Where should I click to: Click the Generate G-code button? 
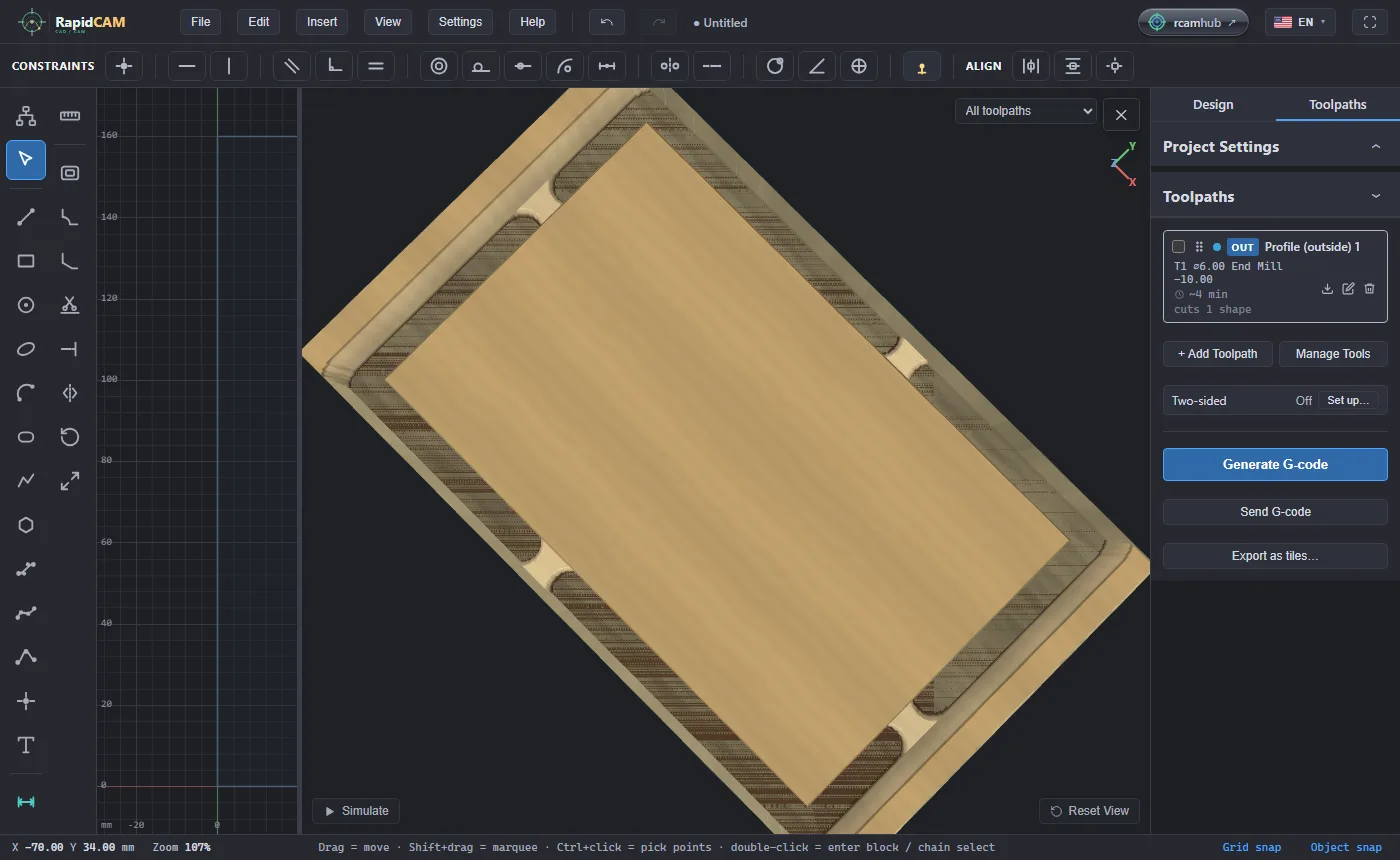1275,464
